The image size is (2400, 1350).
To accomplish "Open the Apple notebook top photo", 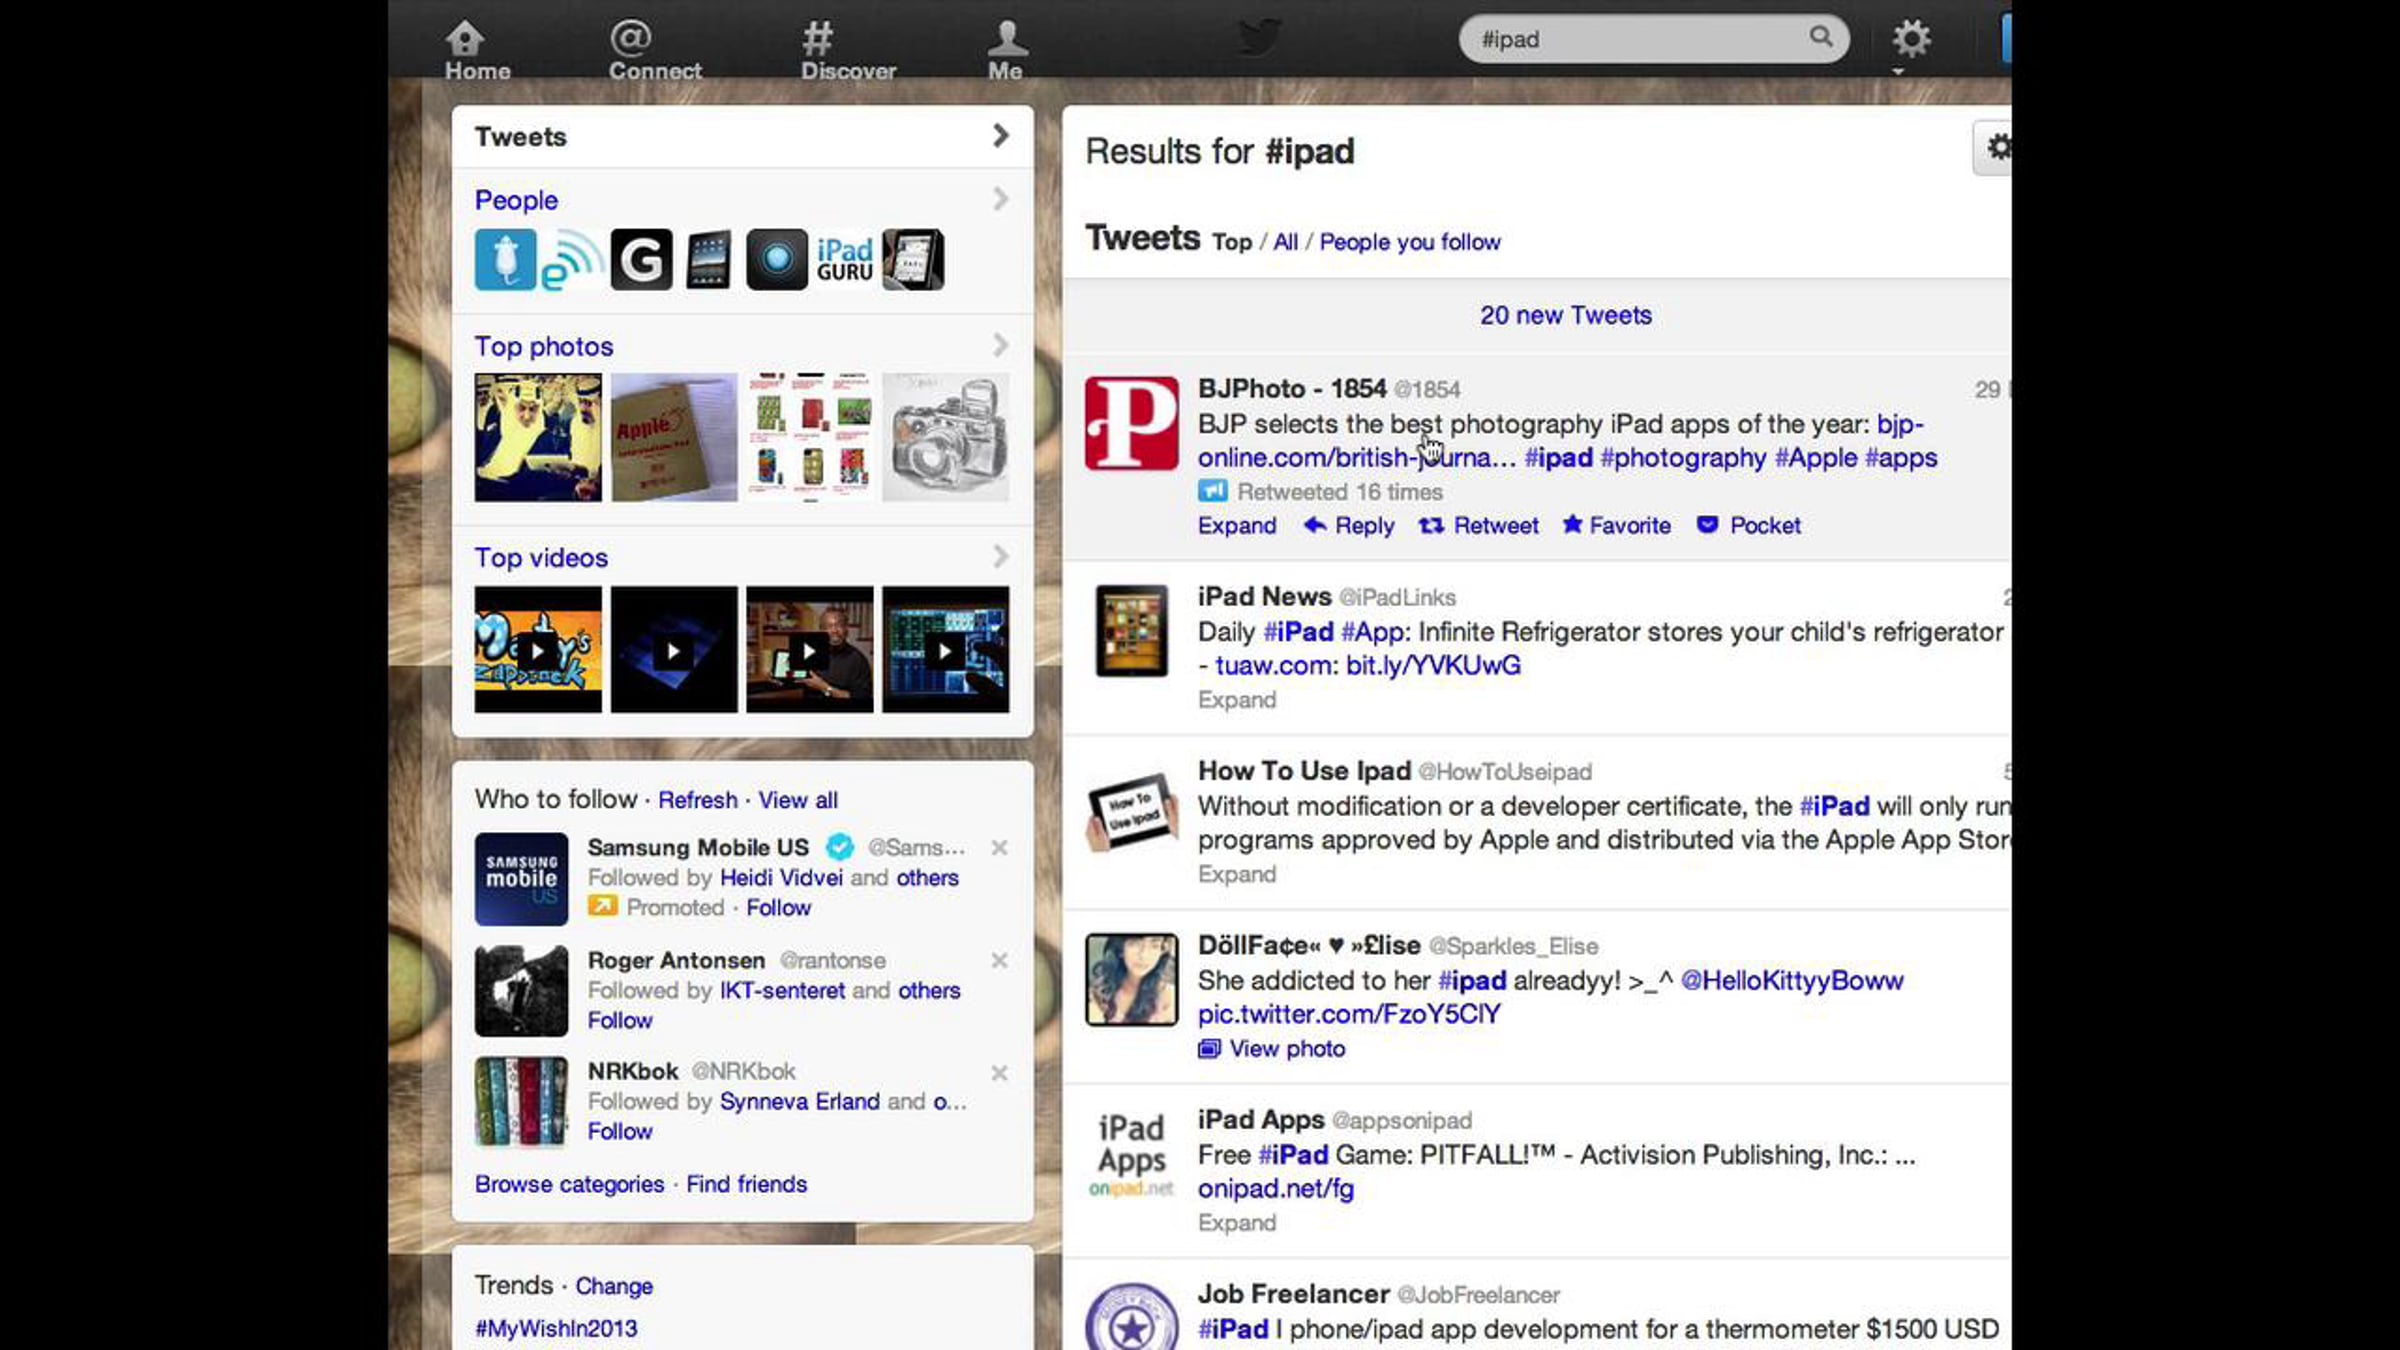I will [674, 437].
